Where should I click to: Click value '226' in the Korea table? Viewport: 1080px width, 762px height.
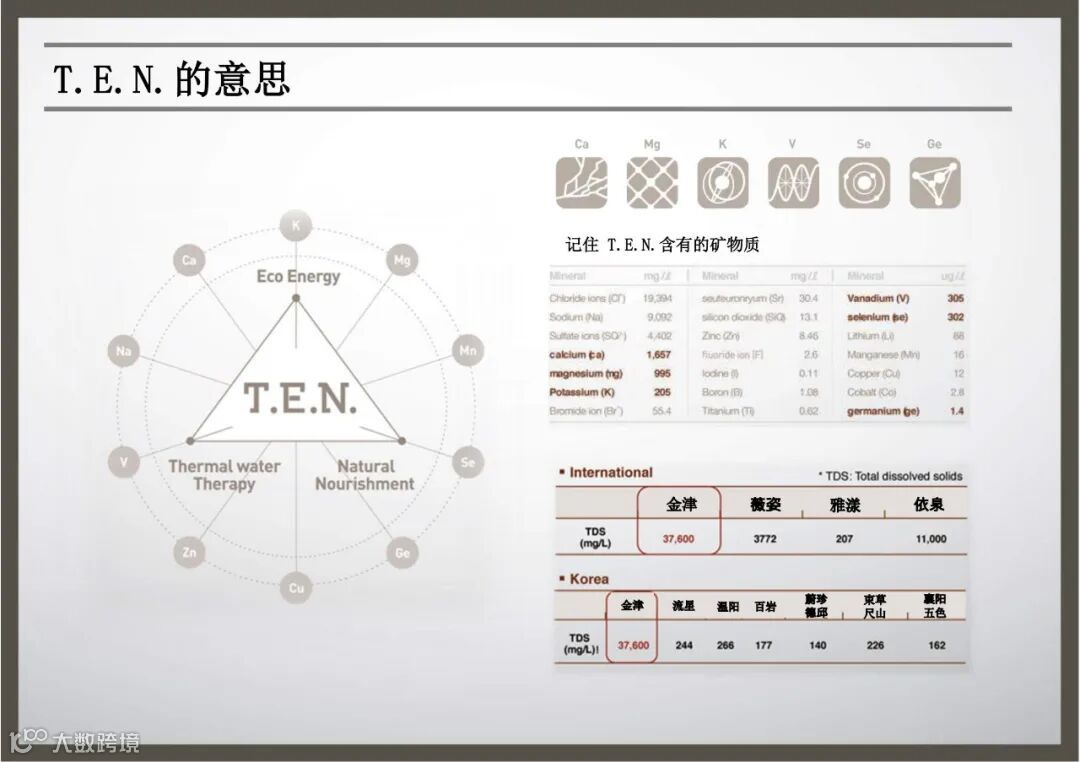pos(875,646)
